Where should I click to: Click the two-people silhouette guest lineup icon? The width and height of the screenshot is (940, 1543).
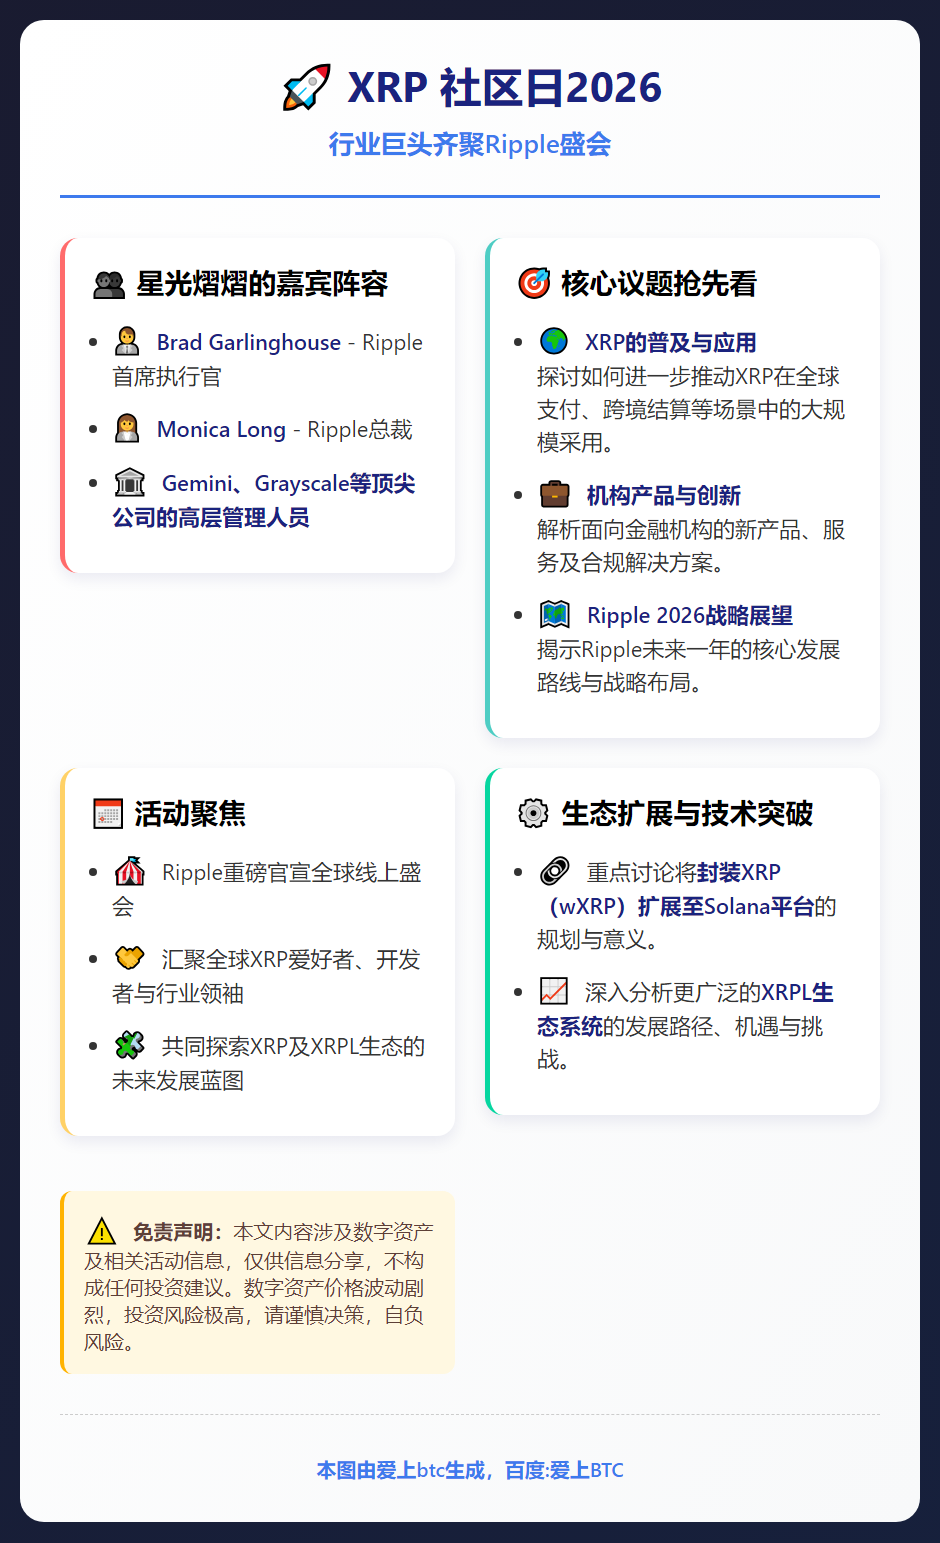point(109,285)
